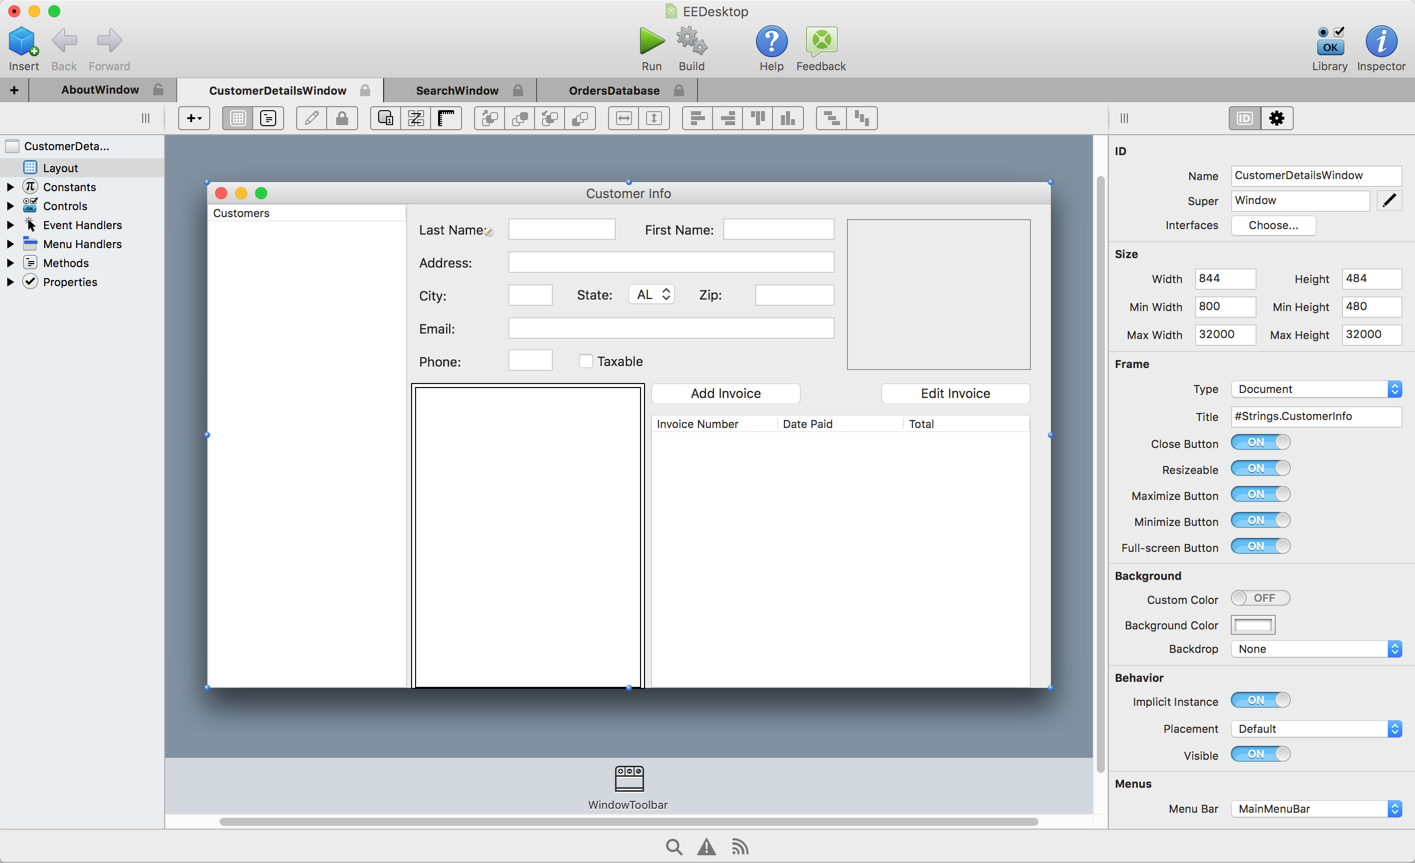The image size is (1415, 863).
Task: Click the Choose... interfaces button
Action: tap(1273, 225)
